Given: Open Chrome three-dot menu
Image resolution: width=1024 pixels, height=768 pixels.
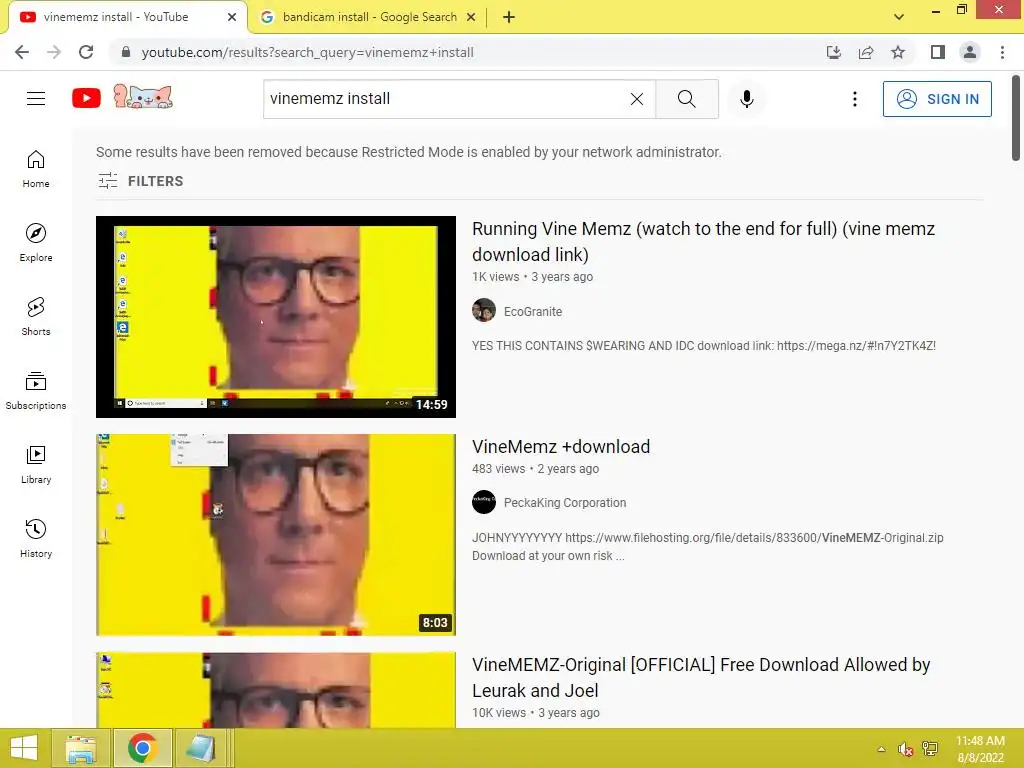Looking at the screenshot, I should (1002, 52).
